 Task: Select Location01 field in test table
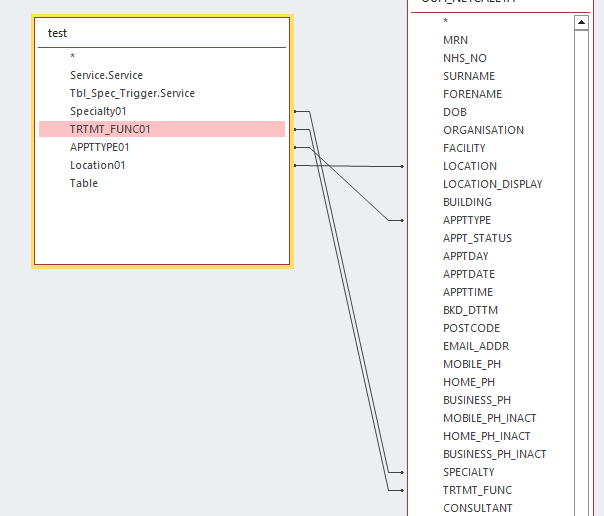(98, 165)
